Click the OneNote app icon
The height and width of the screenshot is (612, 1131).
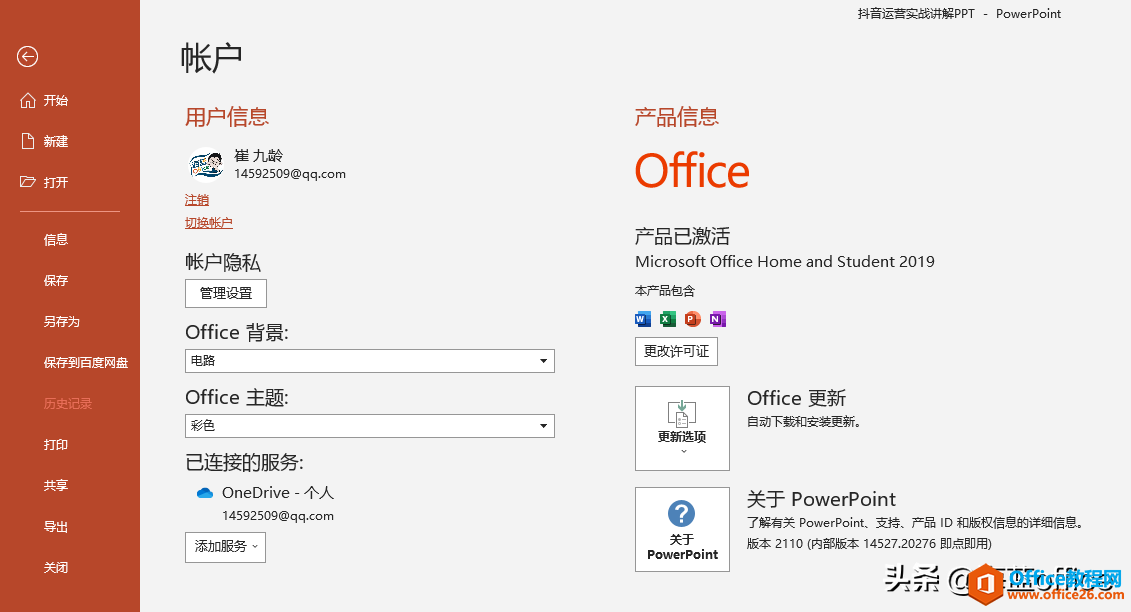717,318
